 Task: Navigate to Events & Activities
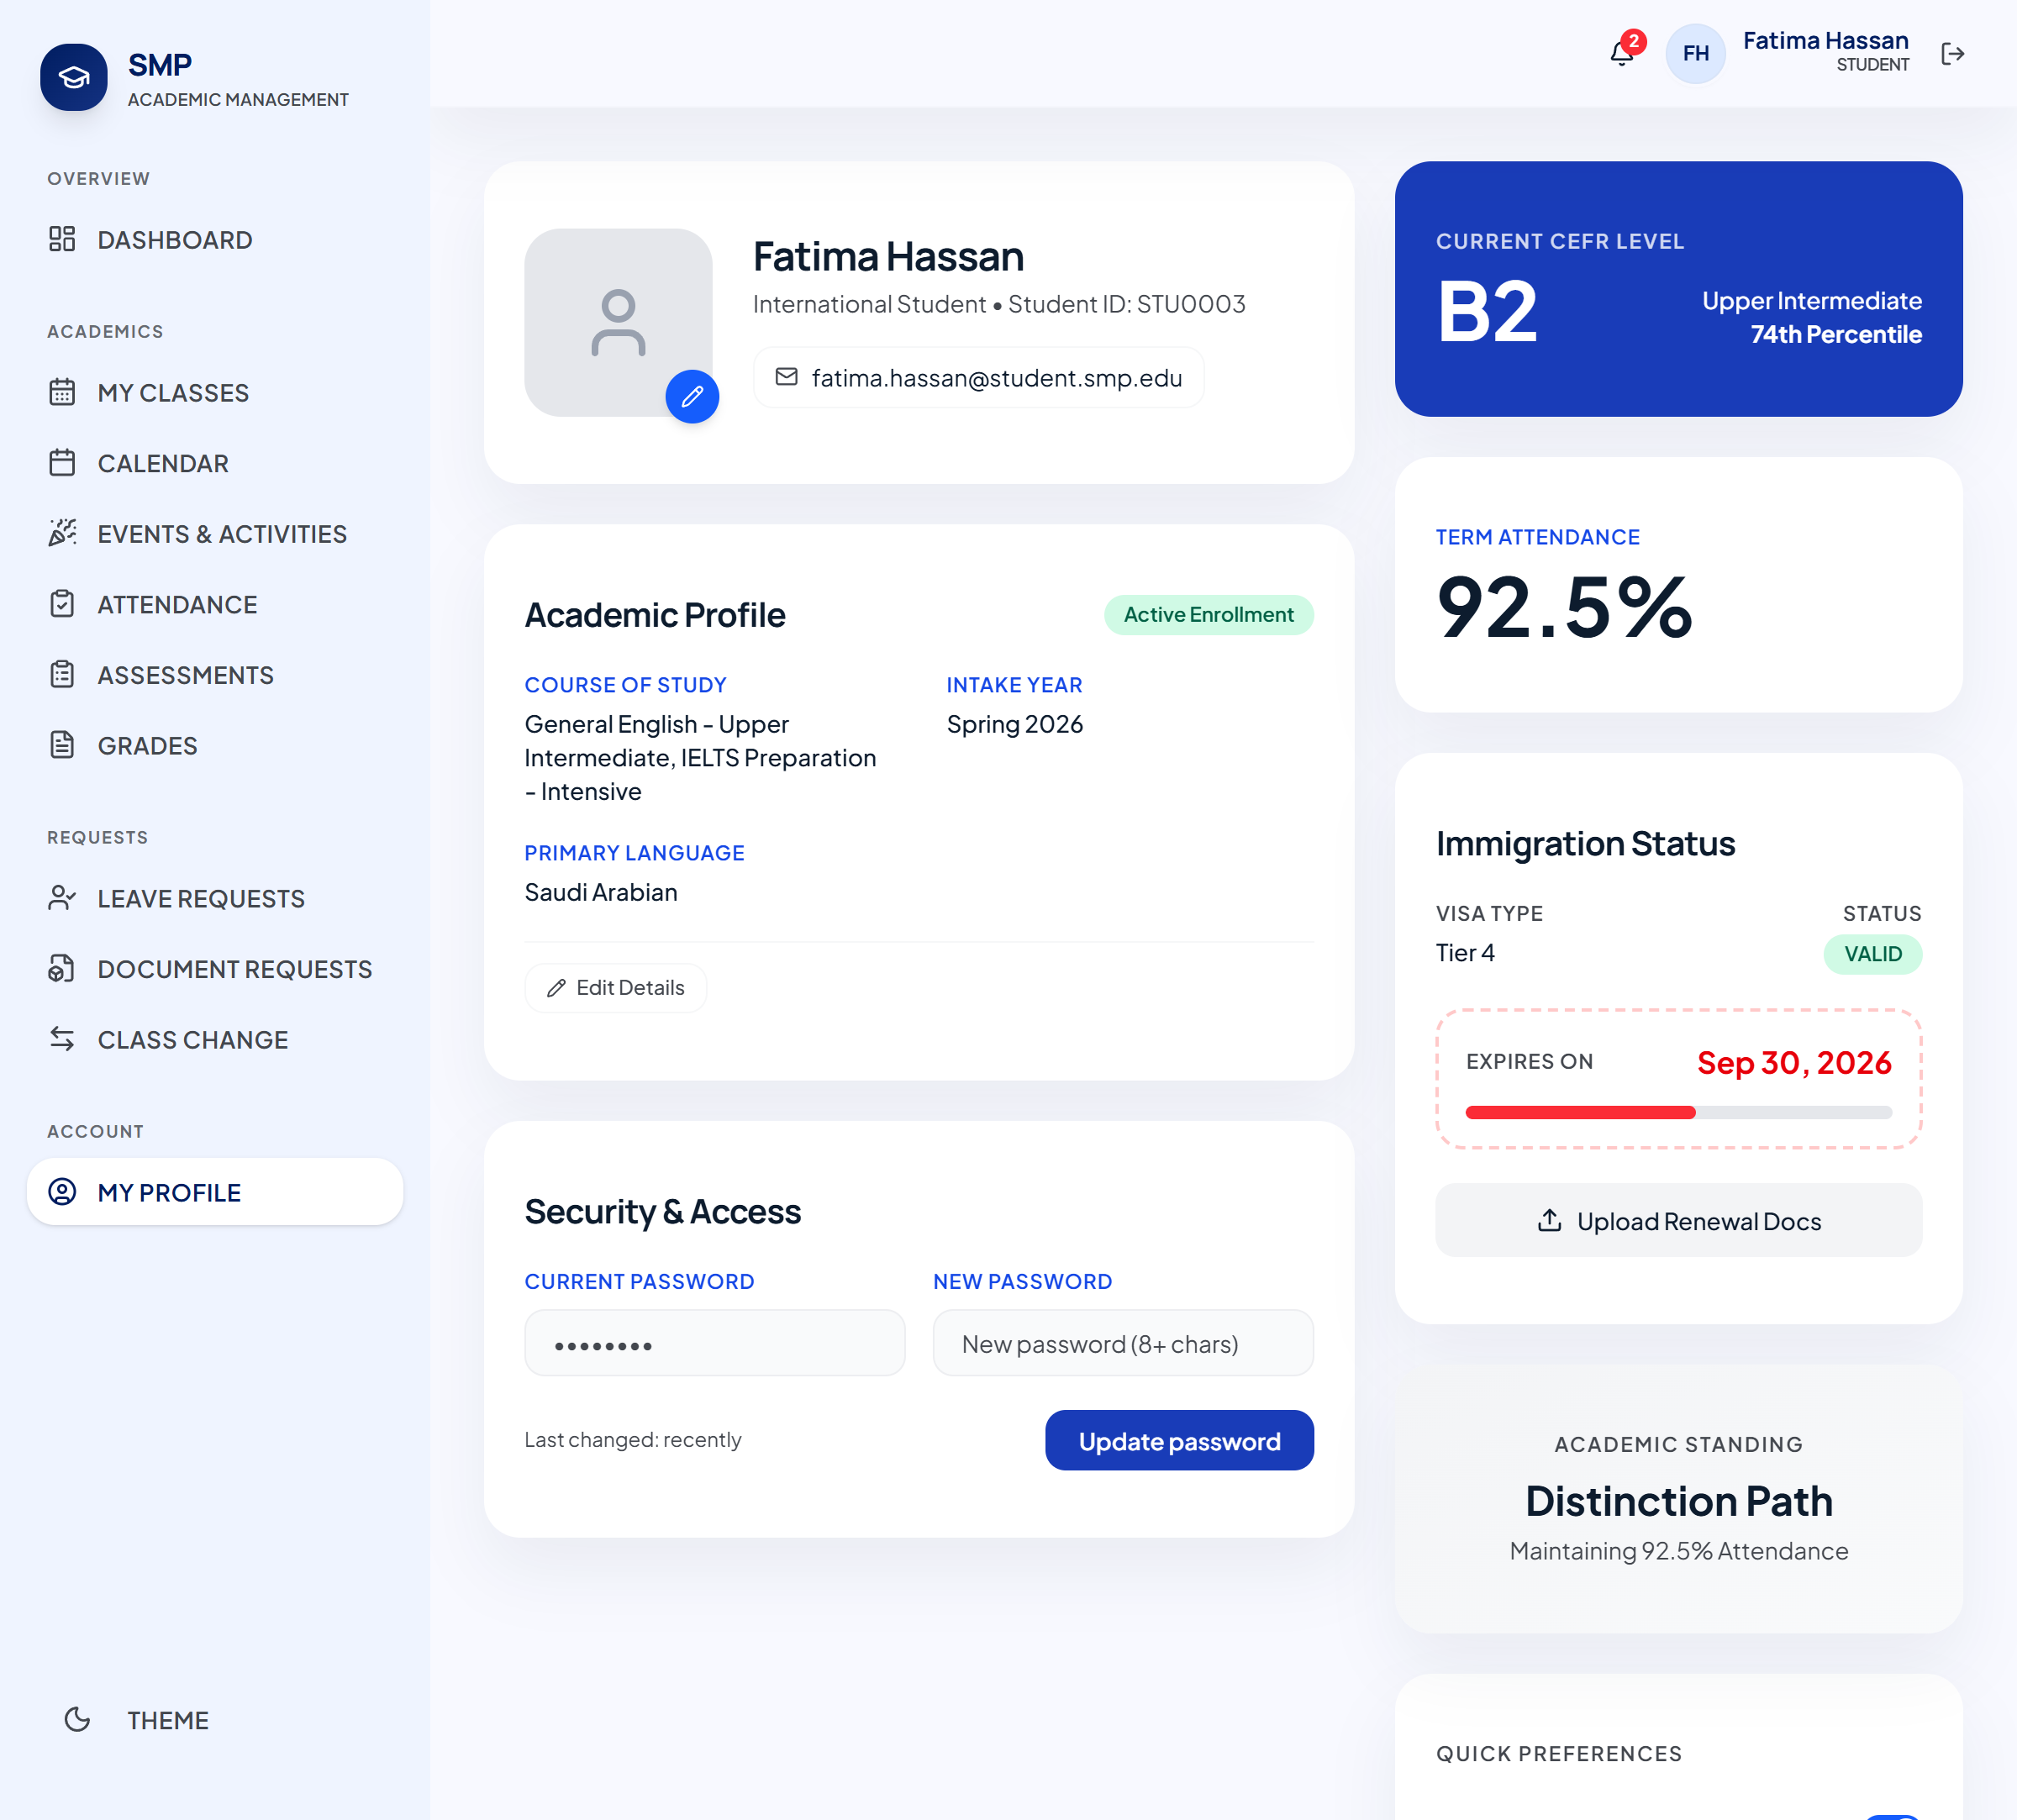click(215, 534)
